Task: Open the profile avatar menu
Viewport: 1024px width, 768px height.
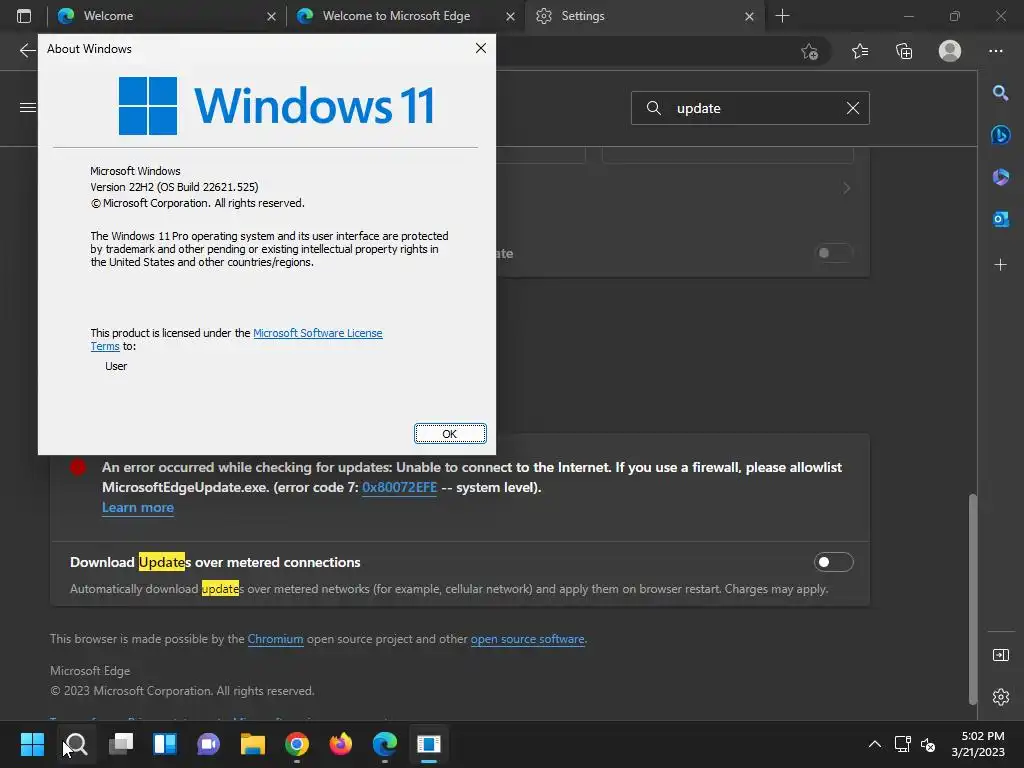Action: tap(950, 51)
